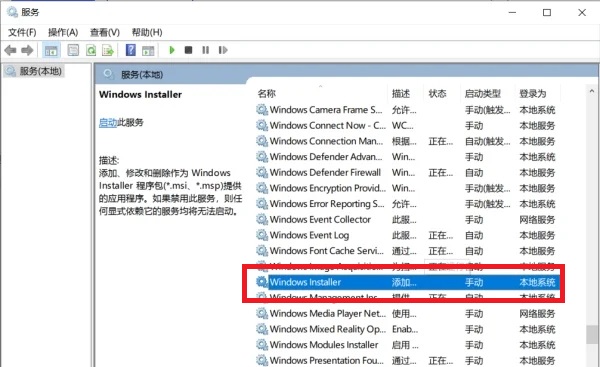Select Windows Event Collector service name
The image size is (600, 367).
pos(320,220)
